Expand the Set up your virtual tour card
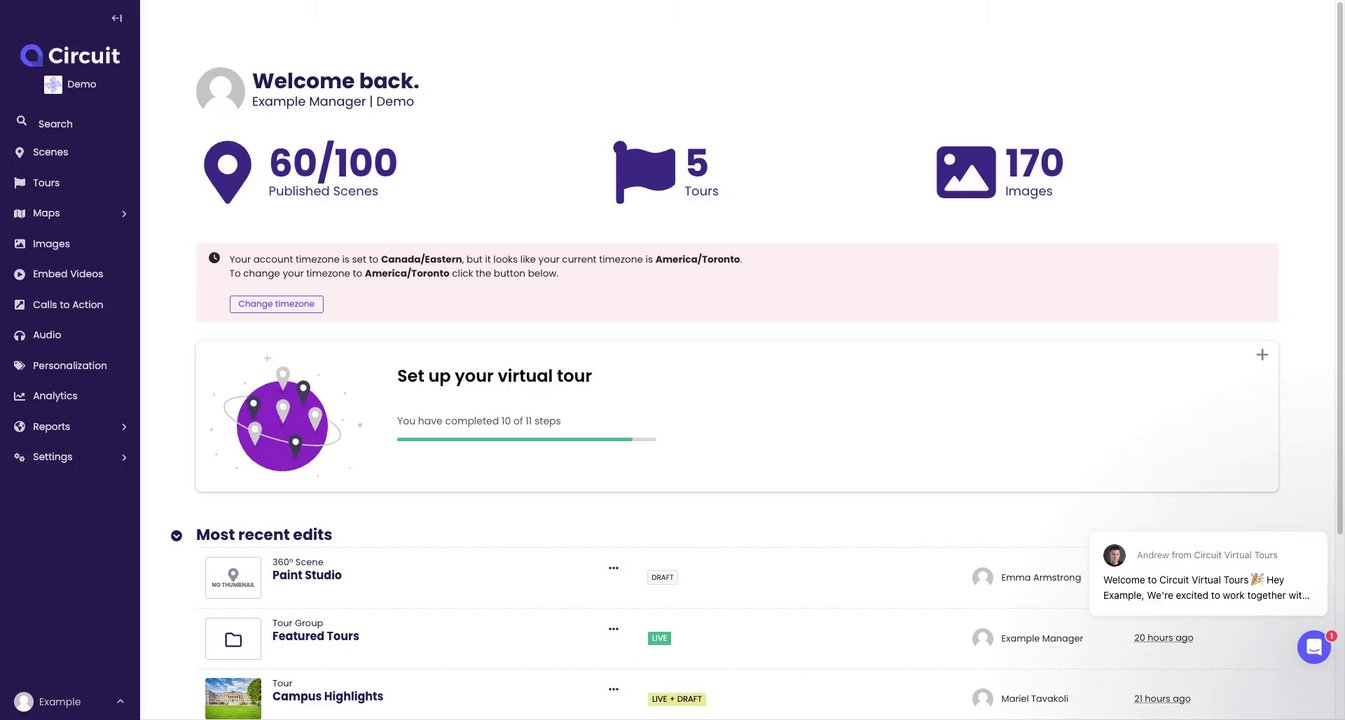Image resolution: width=1345 pixels, height=720 pixels. 1262,355
